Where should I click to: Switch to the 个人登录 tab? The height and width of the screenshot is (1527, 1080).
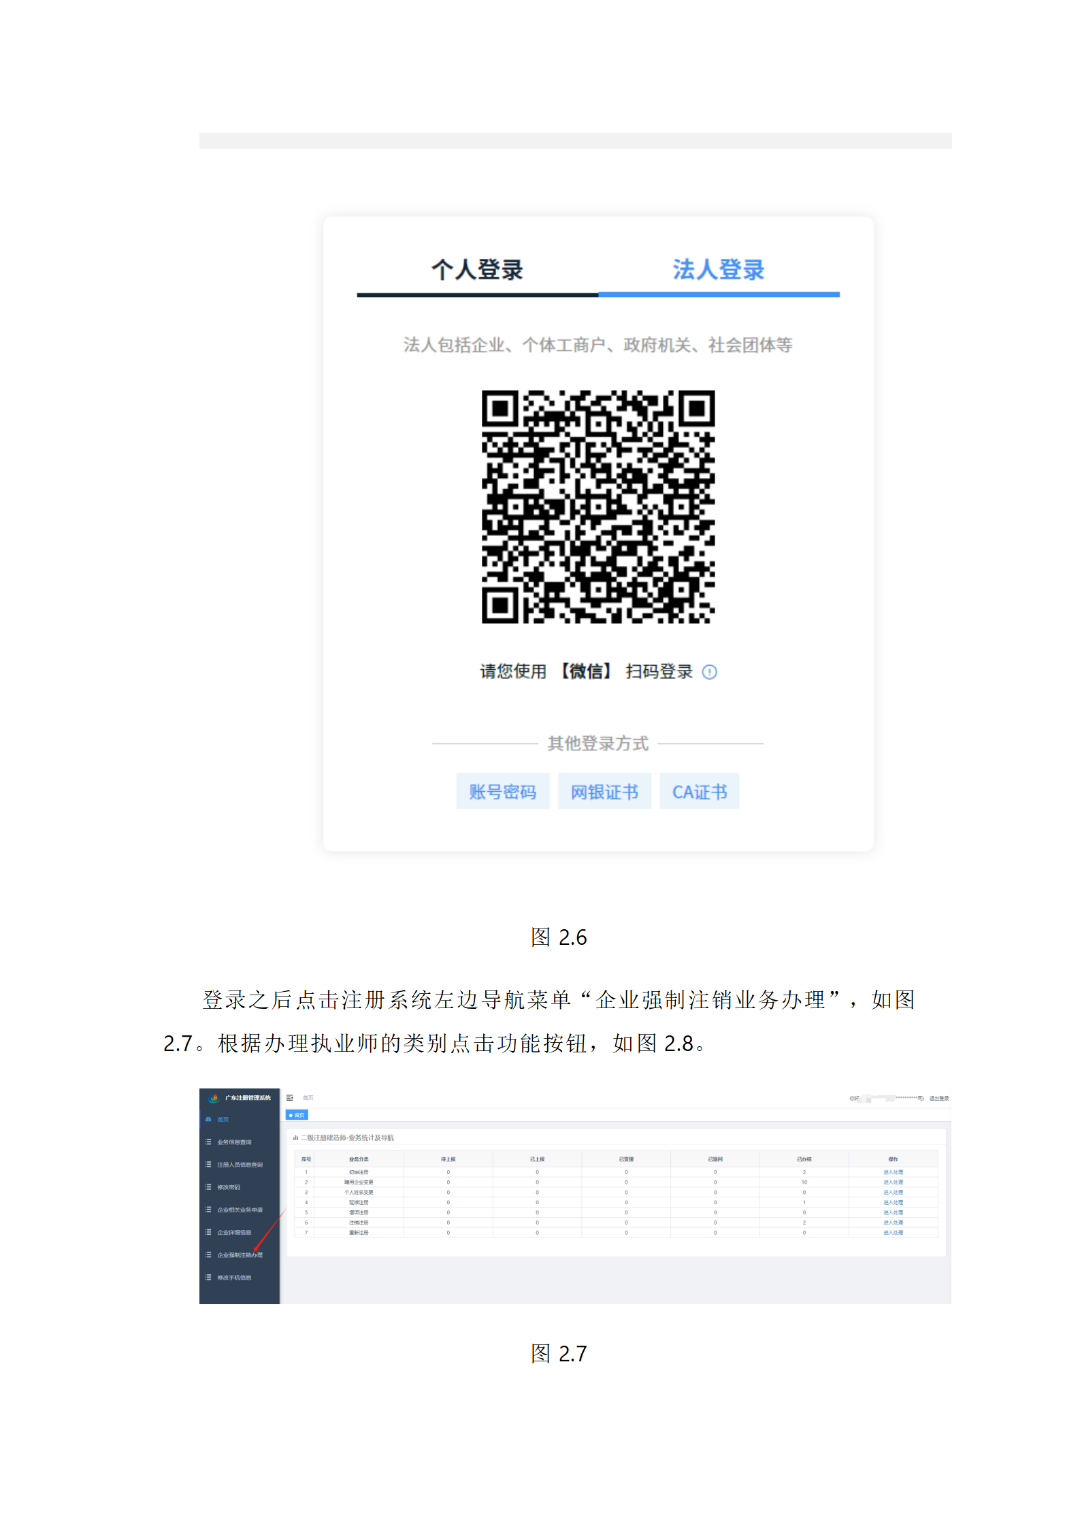[477, 269]
